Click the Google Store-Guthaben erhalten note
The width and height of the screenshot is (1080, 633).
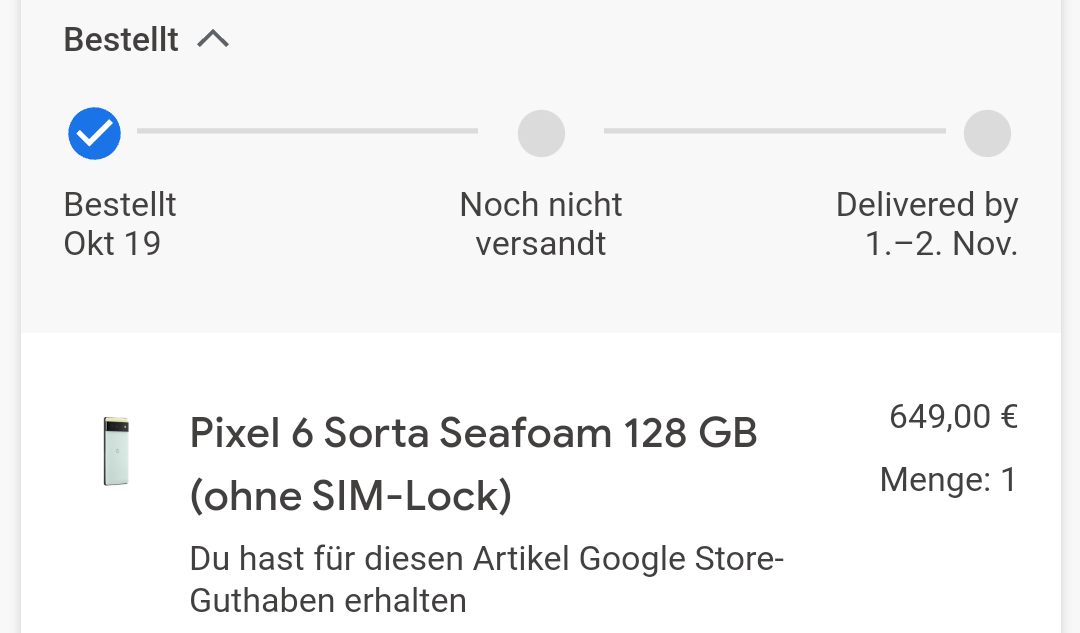coord(487,579)
